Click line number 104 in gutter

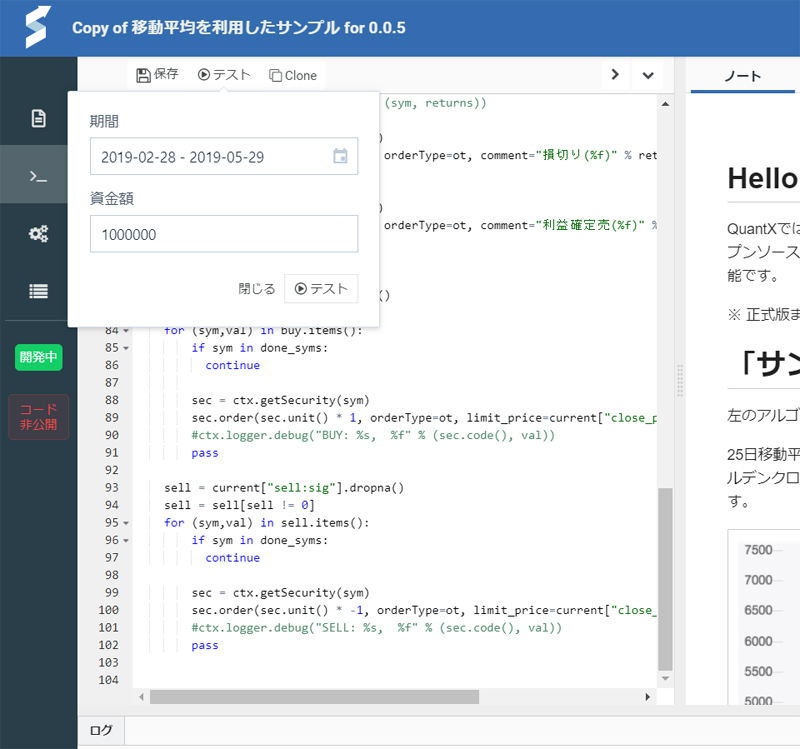point(109,680)
